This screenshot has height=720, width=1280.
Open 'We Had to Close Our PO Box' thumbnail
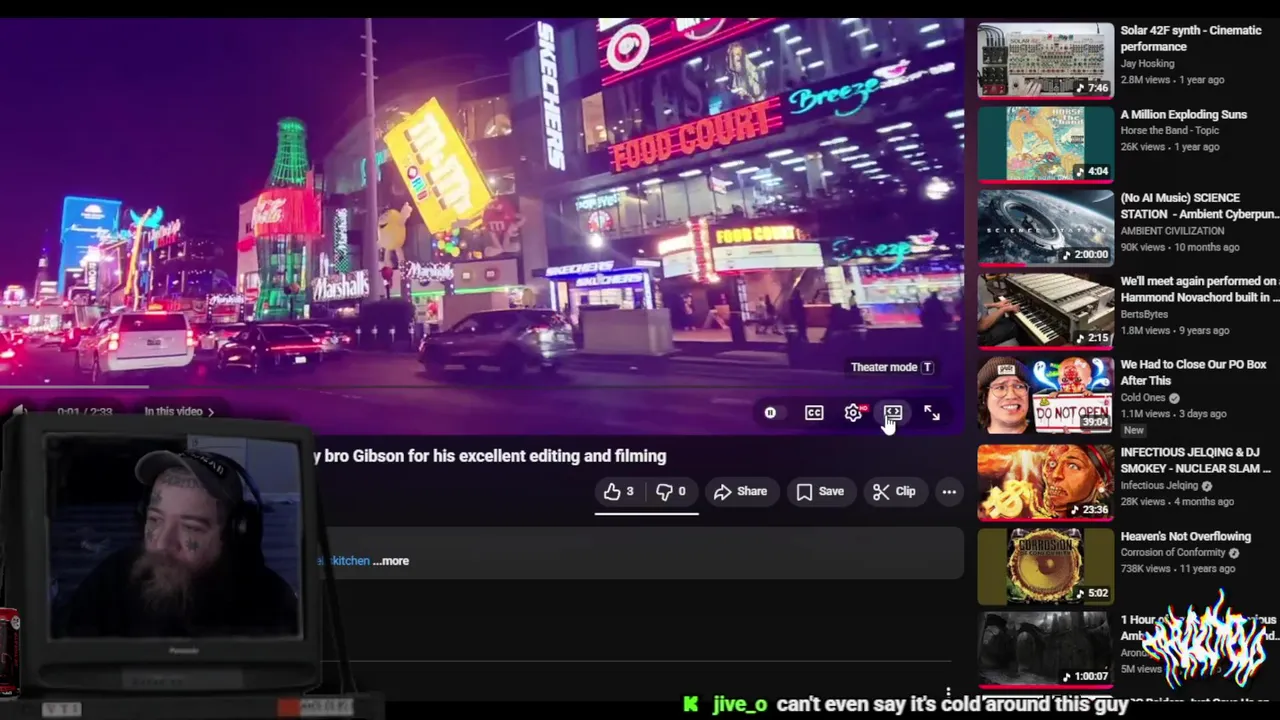click(1045, 394)
